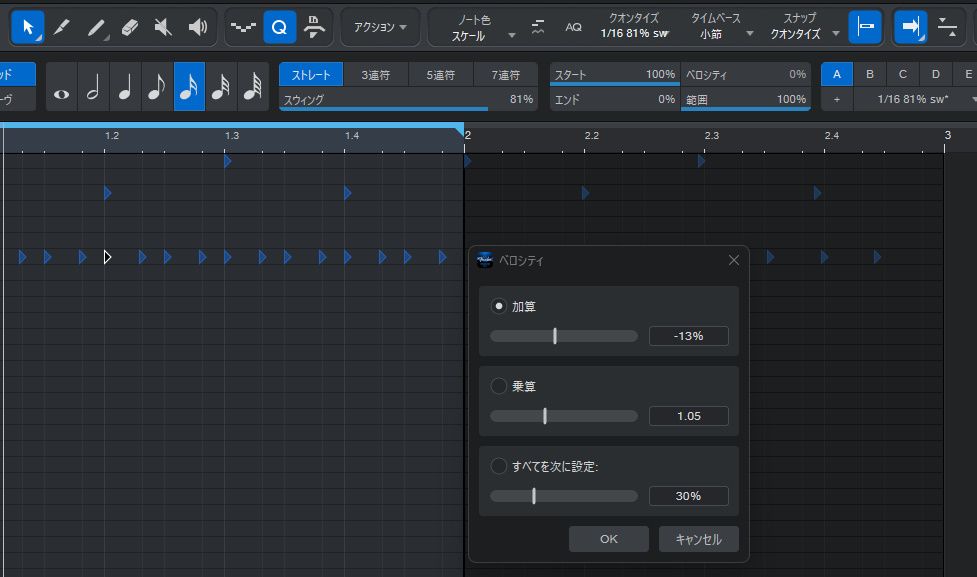Toggle the Quantize panel Q button
This screenshot has width=977, height=577.
279,27
